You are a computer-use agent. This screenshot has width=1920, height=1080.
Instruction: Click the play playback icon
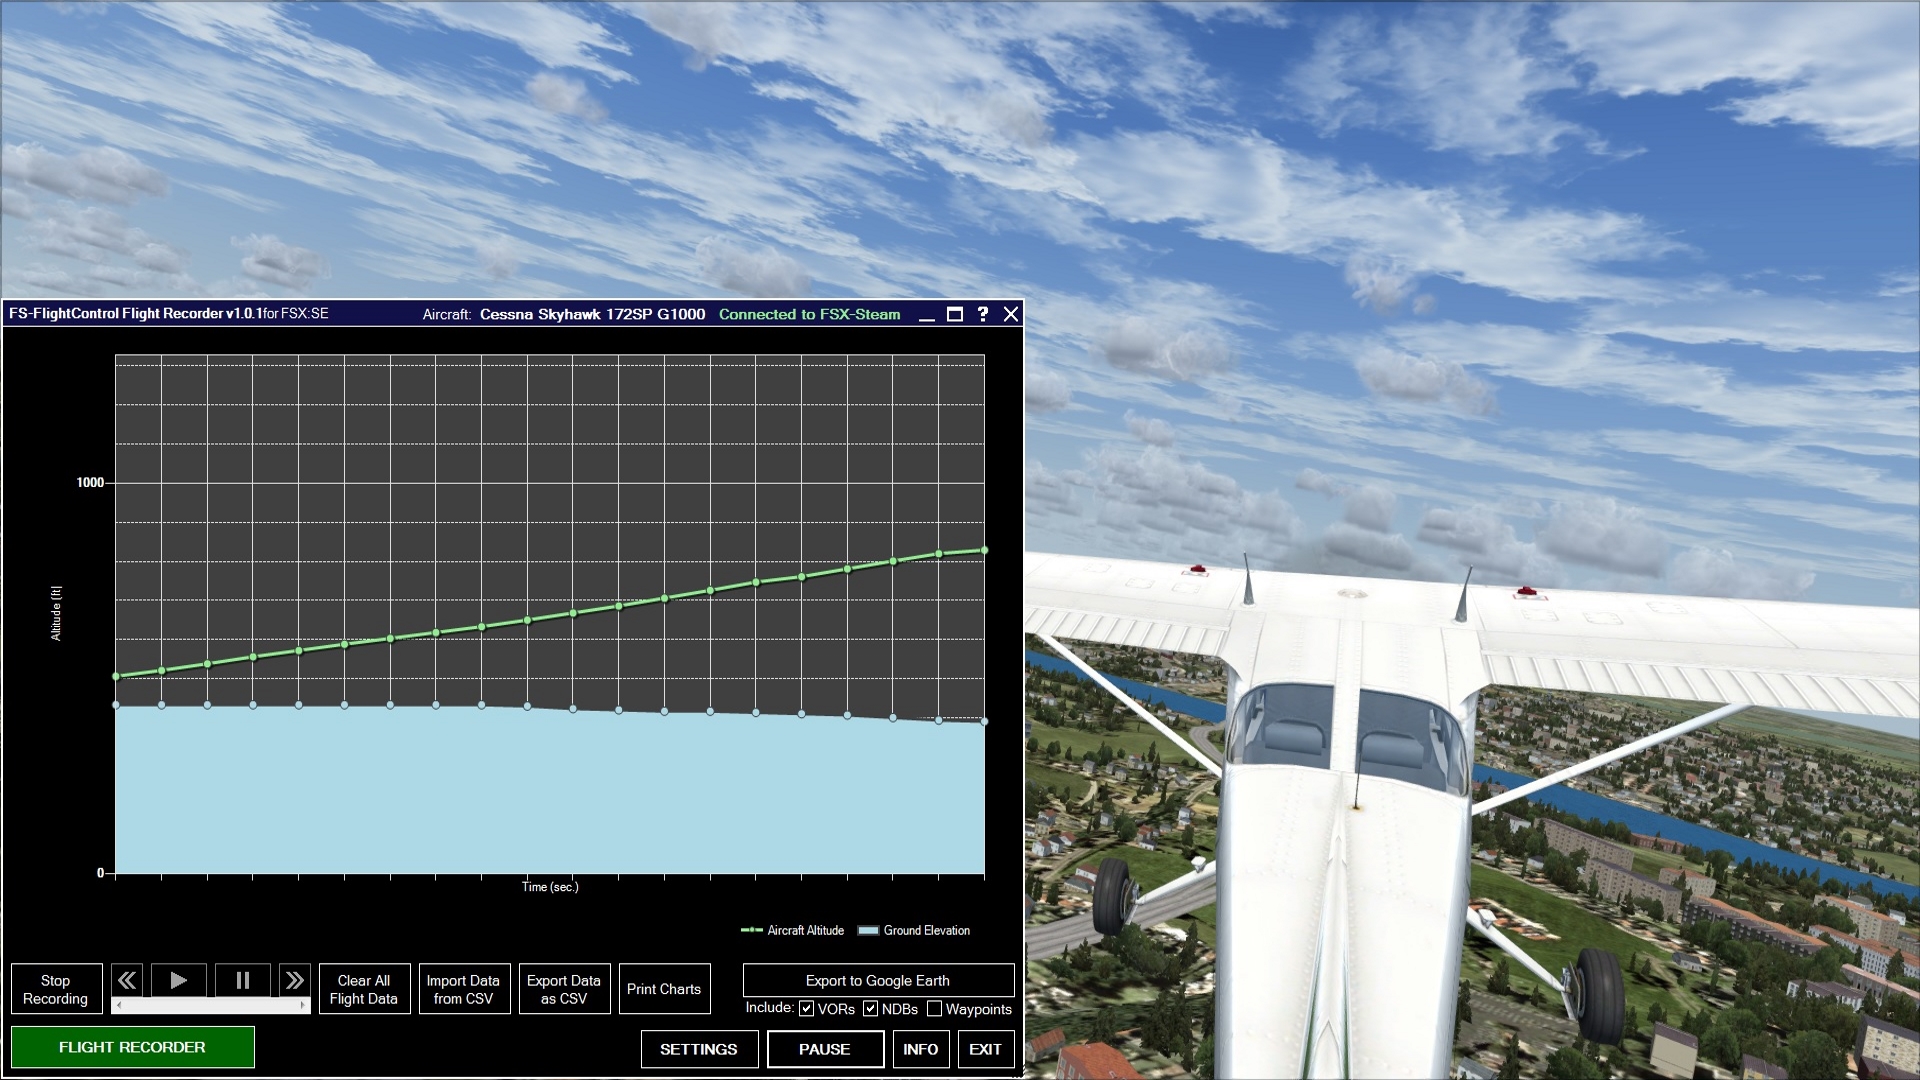(178, 978)
